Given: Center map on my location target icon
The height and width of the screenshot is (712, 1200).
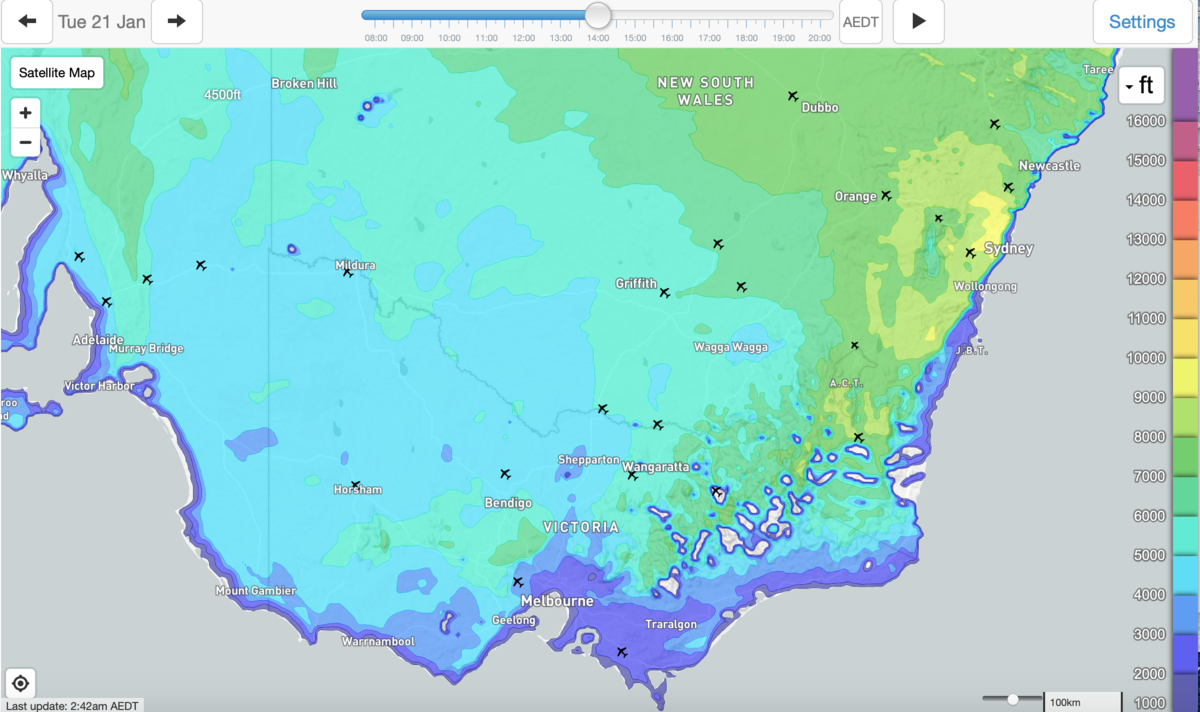Looking at the screenshot, I should [20, 684].
